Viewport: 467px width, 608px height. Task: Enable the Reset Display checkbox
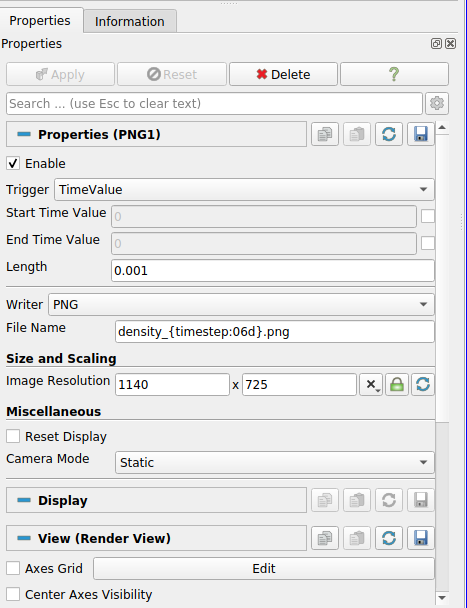(13, 436)
